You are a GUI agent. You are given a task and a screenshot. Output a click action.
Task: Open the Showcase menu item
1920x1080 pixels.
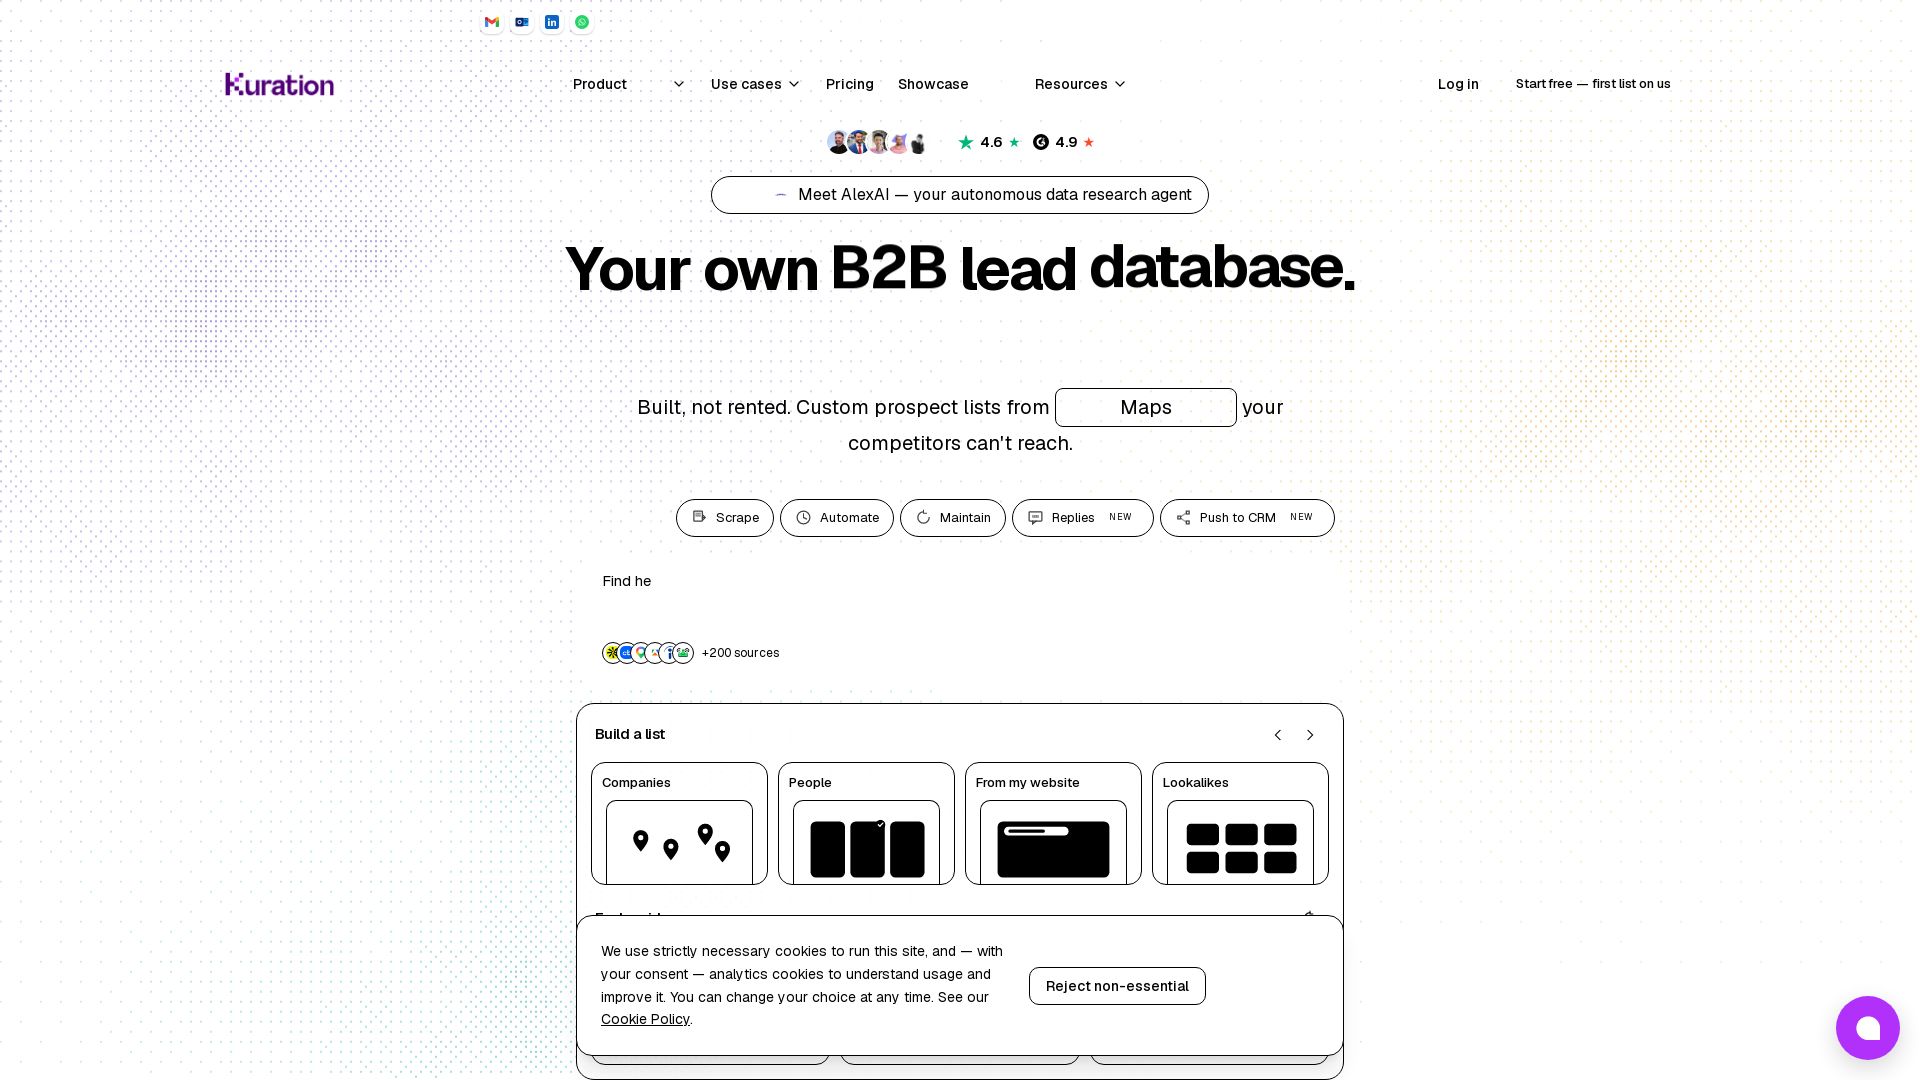(x=933, y=84)
